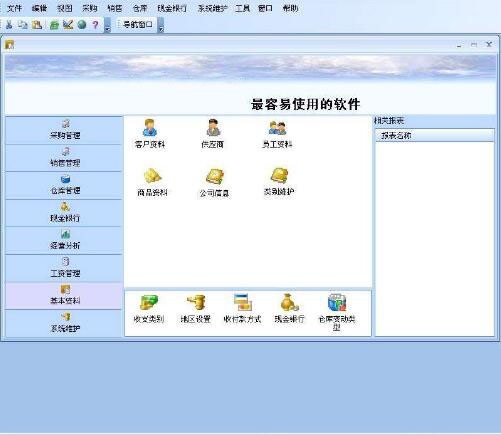The height and width of the screenshot is (435, 501).
Task: Open the 供应商 supplier icon
Action: click(212, 134)
